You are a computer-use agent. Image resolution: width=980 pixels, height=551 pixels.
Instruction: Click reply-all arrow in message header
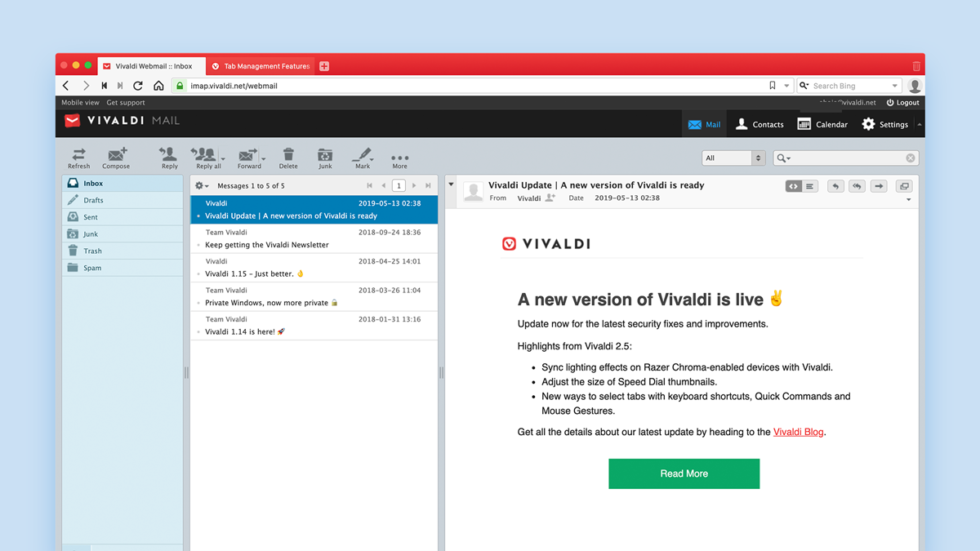(x=857, y=186)
